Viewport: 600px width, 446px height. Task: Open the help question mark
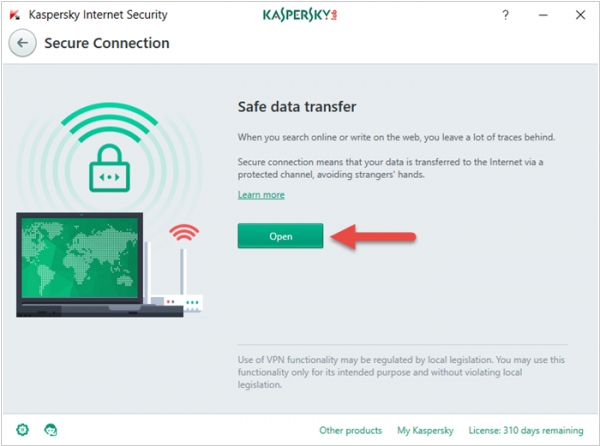coord(505,15)
